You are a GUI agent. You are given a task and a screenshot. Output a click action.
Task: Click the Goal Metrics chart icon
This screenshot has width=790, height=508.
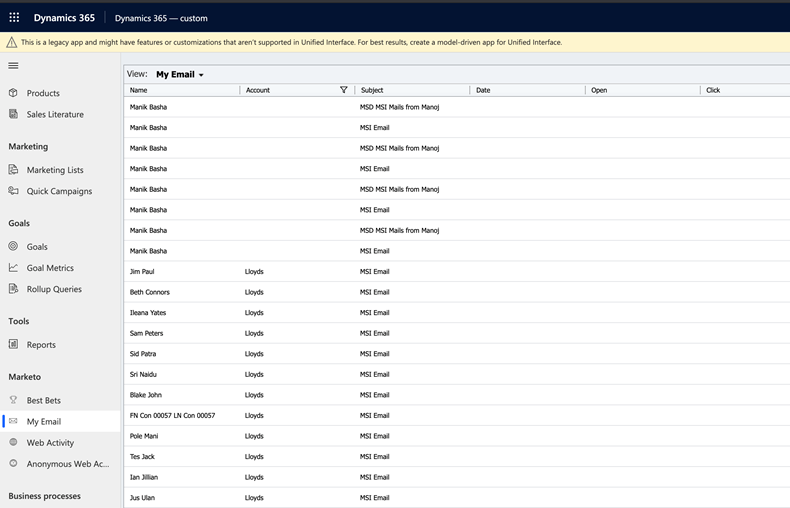click(x=14, y=267)
